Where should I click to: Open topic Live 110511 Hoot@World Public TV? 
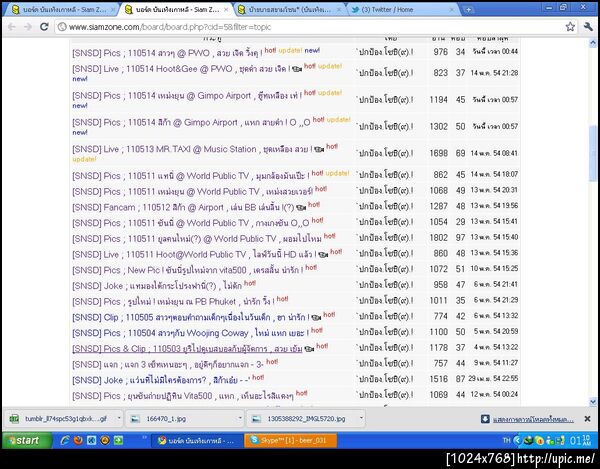click(x=194, y=254)
